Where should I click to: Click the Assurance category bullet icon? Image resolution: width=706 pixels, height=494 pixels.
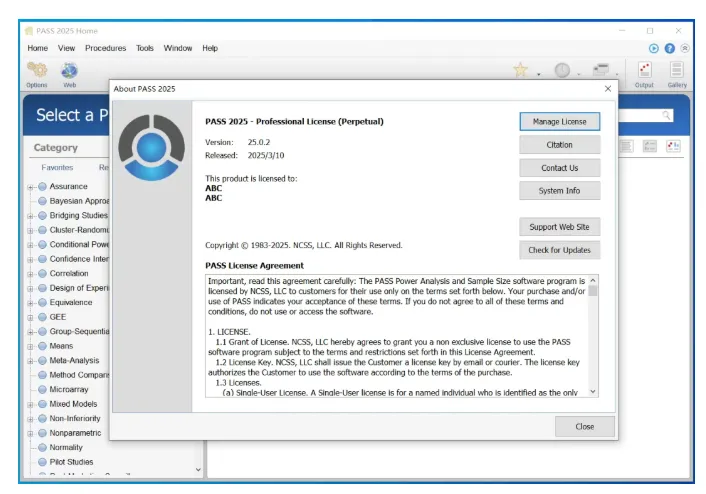point(42,186)
